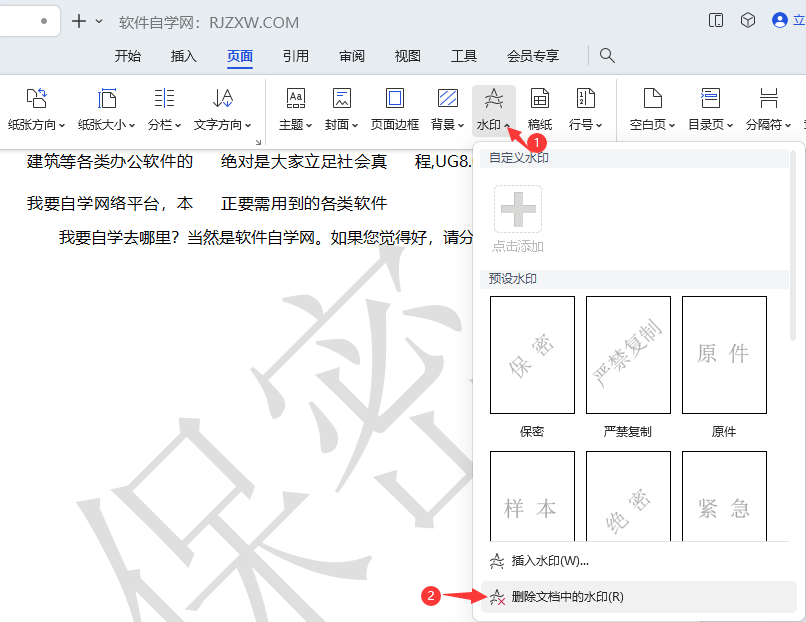This screenshot has width=806, height=622.
Task: Click the 保密 caption under first preset
Action: tap(532, 431)
